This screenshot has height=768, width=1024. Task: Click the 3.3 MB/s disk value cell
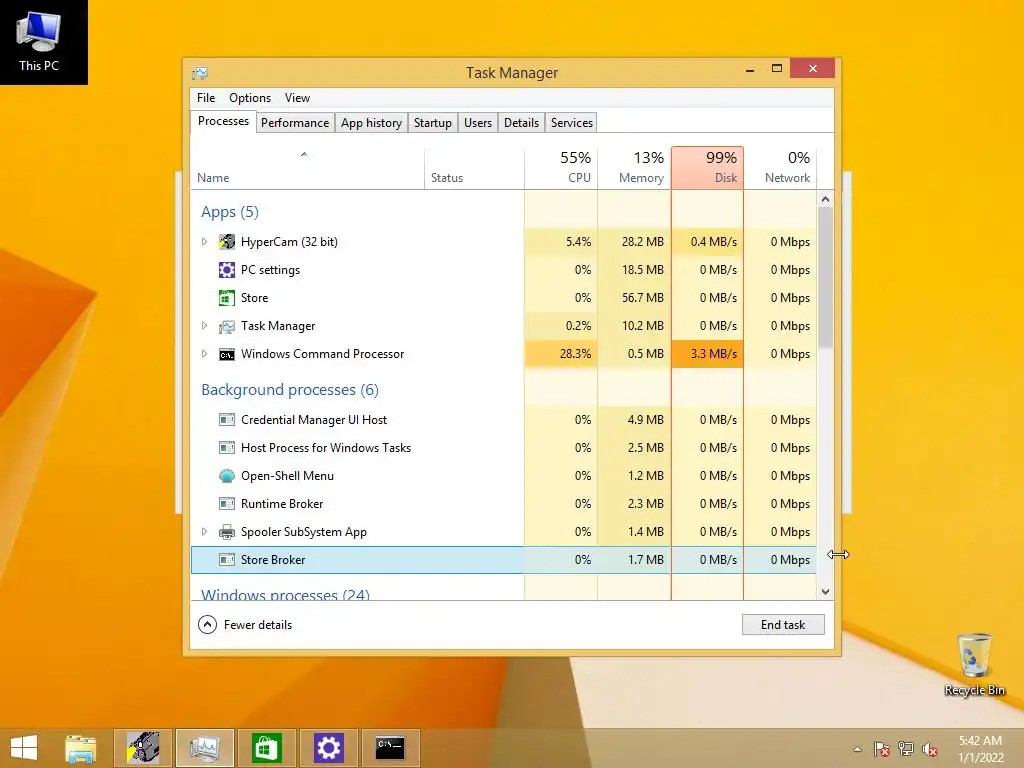[x=707, y=354]
